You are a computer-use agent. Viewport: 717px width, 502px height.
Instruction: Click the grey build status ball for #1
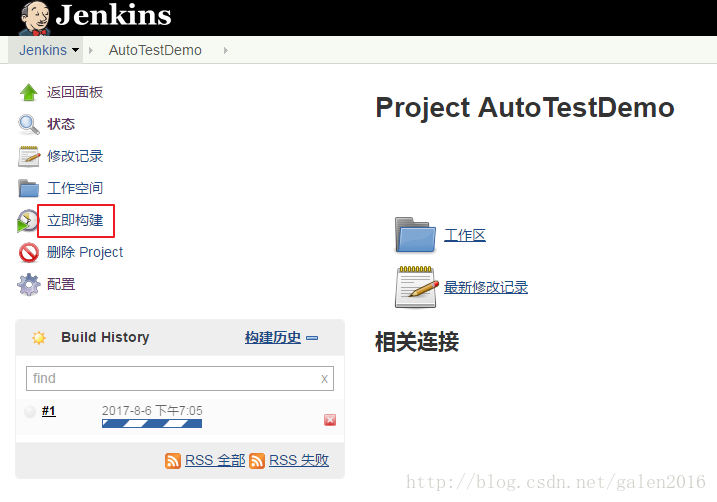(x=30, y=411)
